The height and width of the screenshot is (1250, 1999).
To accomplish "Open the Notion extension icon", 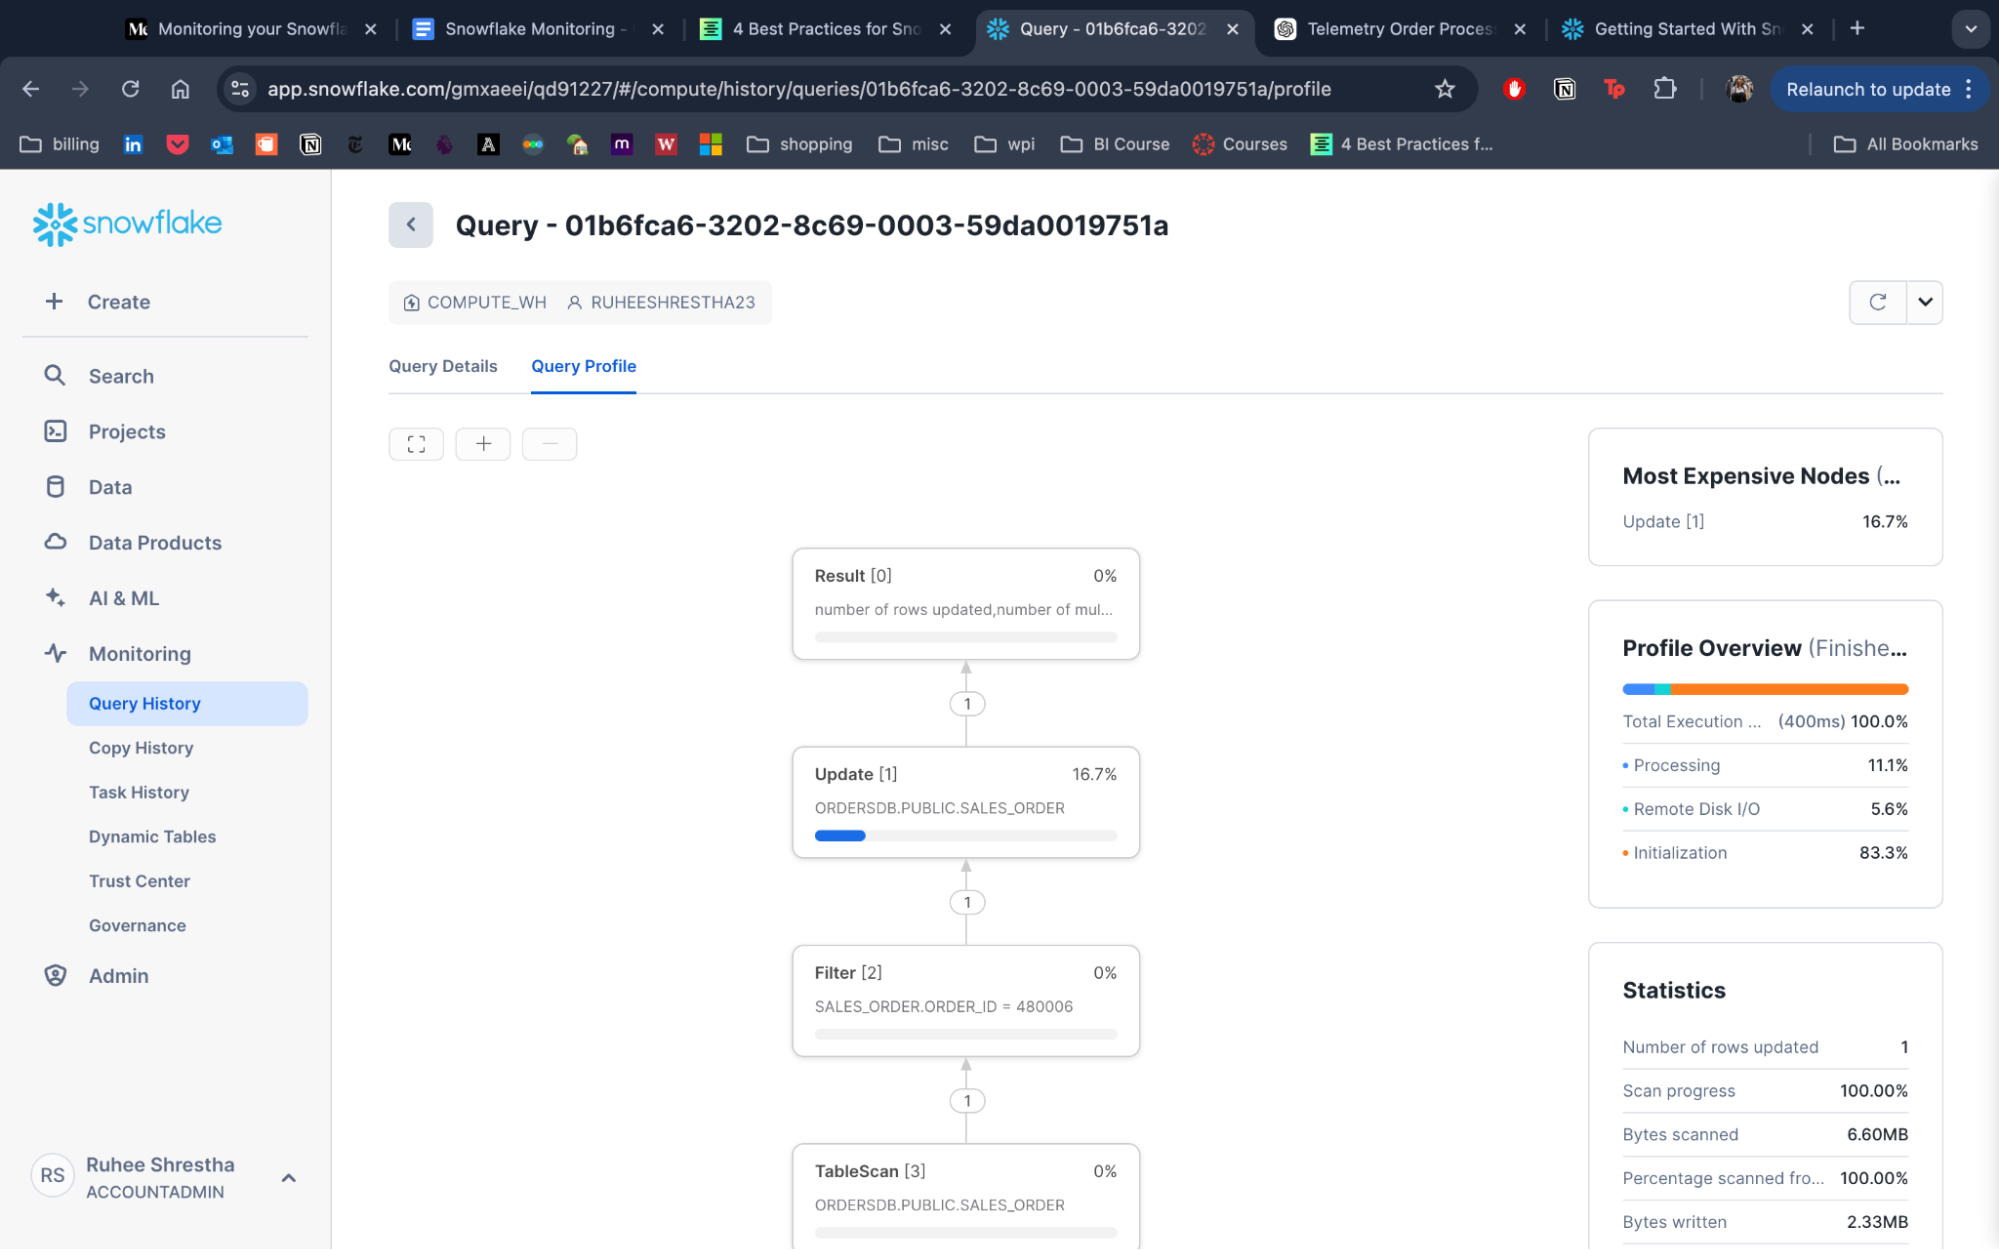I will [x=1564, y=89].
